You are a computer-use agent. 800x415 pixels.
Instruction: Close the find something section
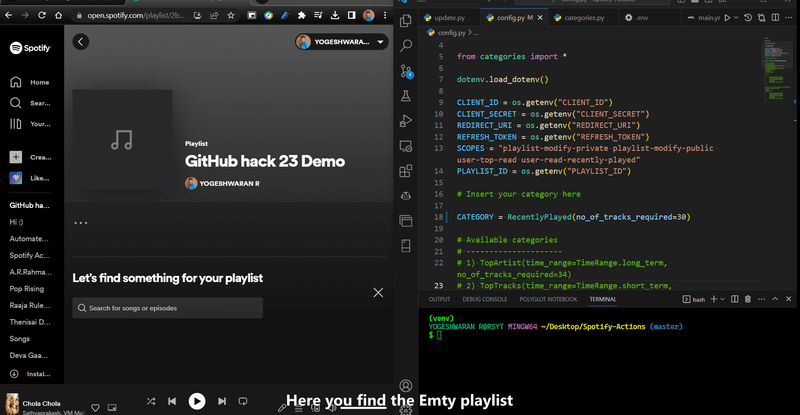[x=378, y=292]
